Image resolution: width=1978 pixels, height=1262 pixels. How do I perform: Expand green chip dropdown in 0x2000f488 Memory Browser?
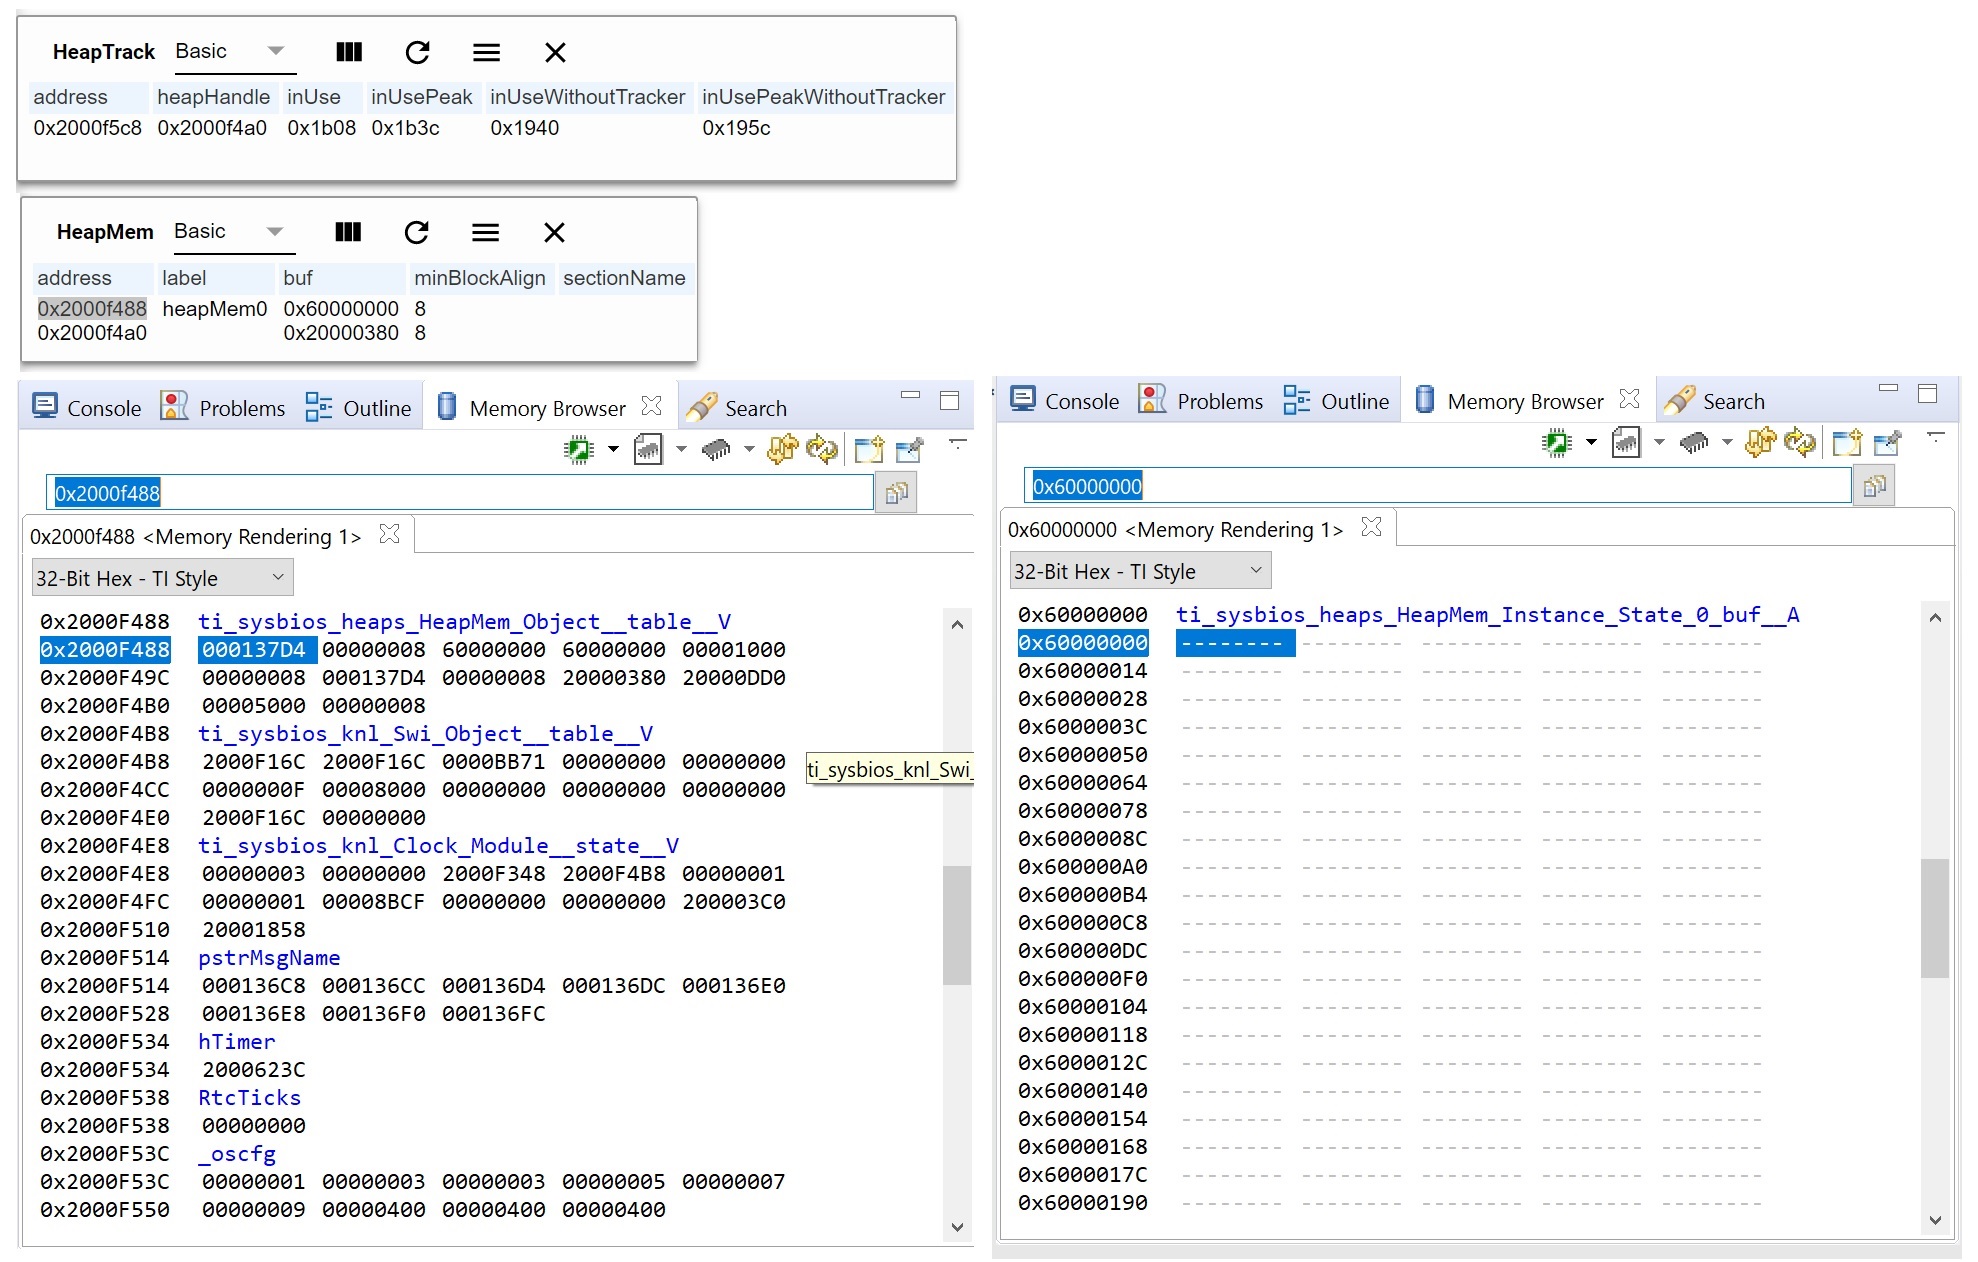(x=613, y=449)
